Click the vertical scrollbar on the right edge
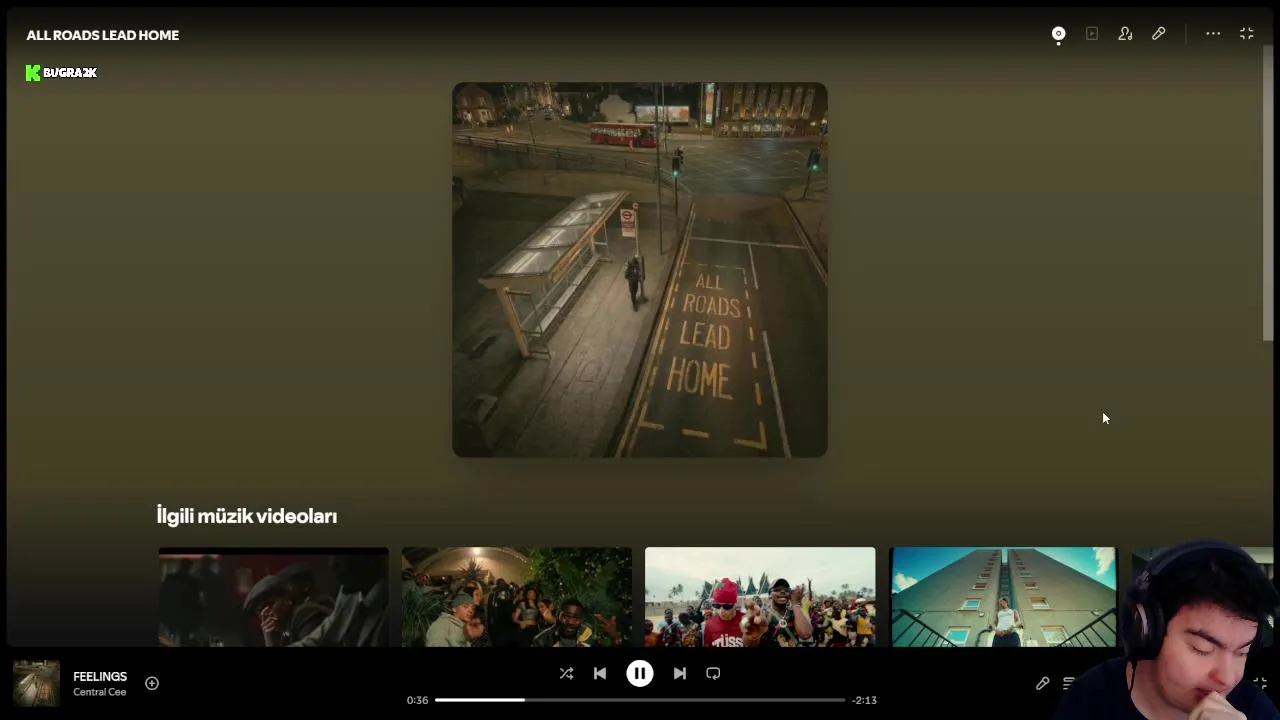The height and width of the screenshot is (720, 1280). [x=1268, y=193]
